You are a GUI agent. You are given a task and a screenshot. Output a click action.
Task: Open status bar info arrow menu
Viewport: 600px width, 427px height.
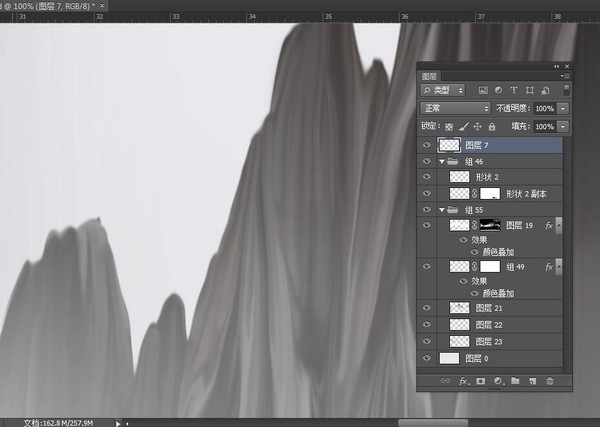[x=118, y=423]
